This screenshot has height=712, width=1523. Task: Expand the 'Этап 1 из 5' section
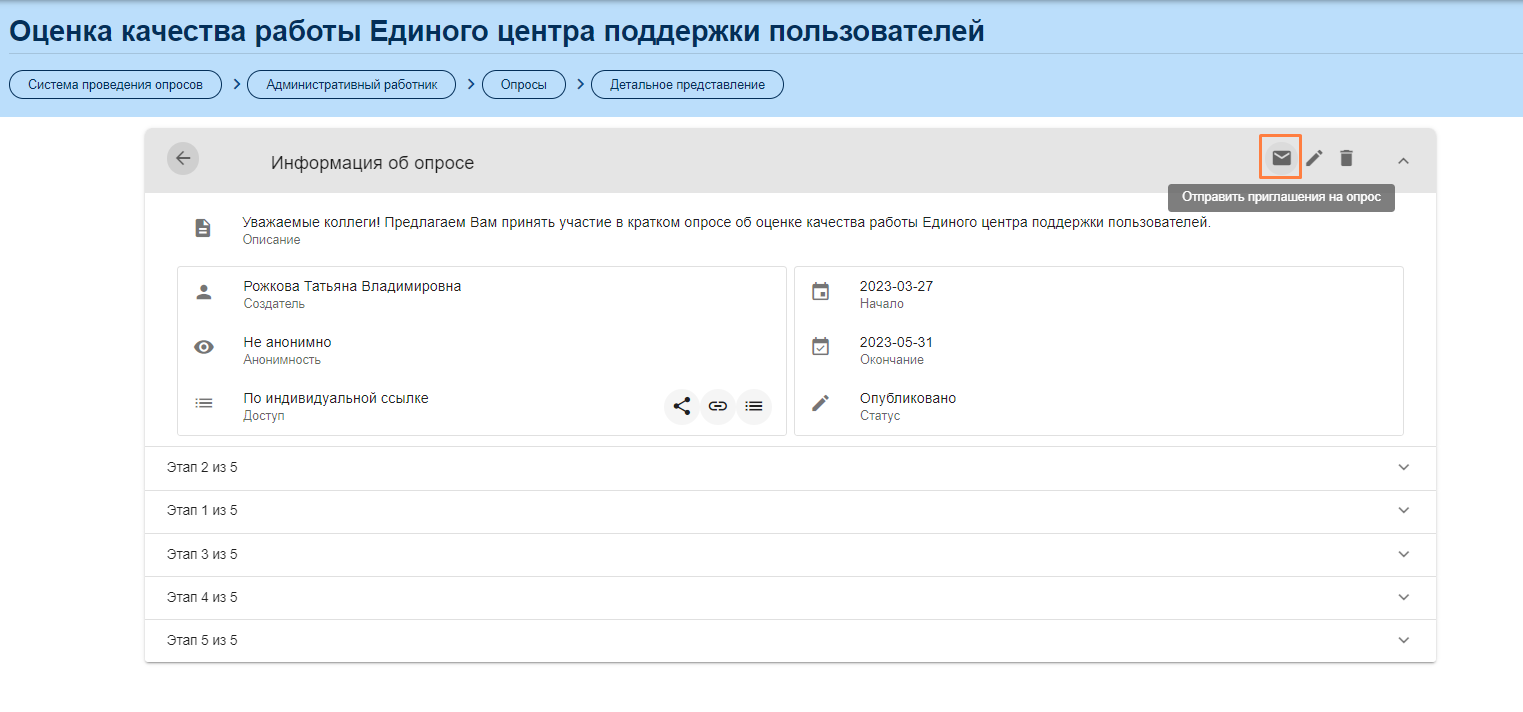[1403, 510]
